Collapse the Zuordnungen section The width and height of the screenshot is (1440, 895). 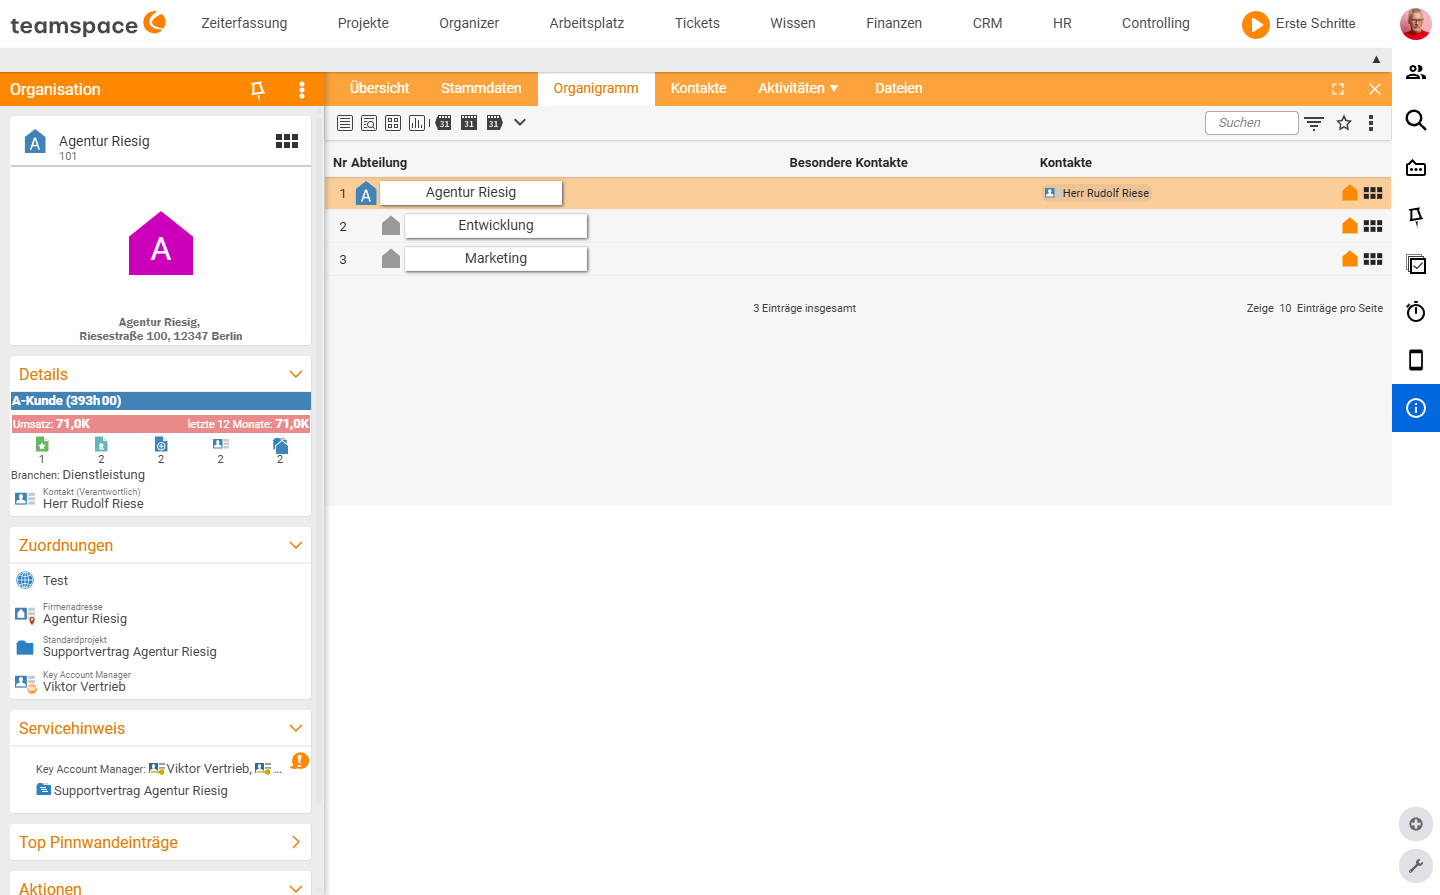point(296,545)
